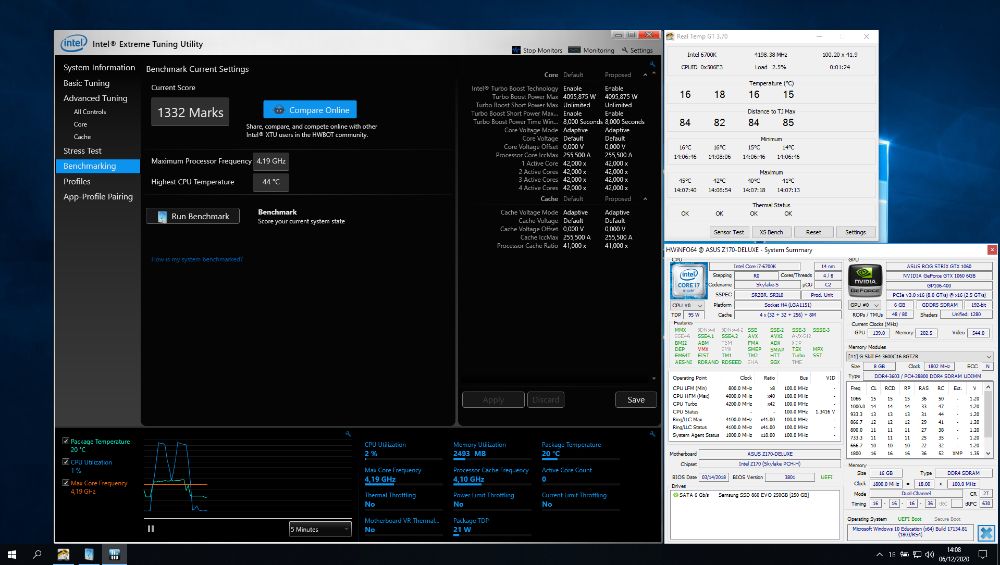
Task: Click the Compare Online button
Action: [x=310, y=110]
